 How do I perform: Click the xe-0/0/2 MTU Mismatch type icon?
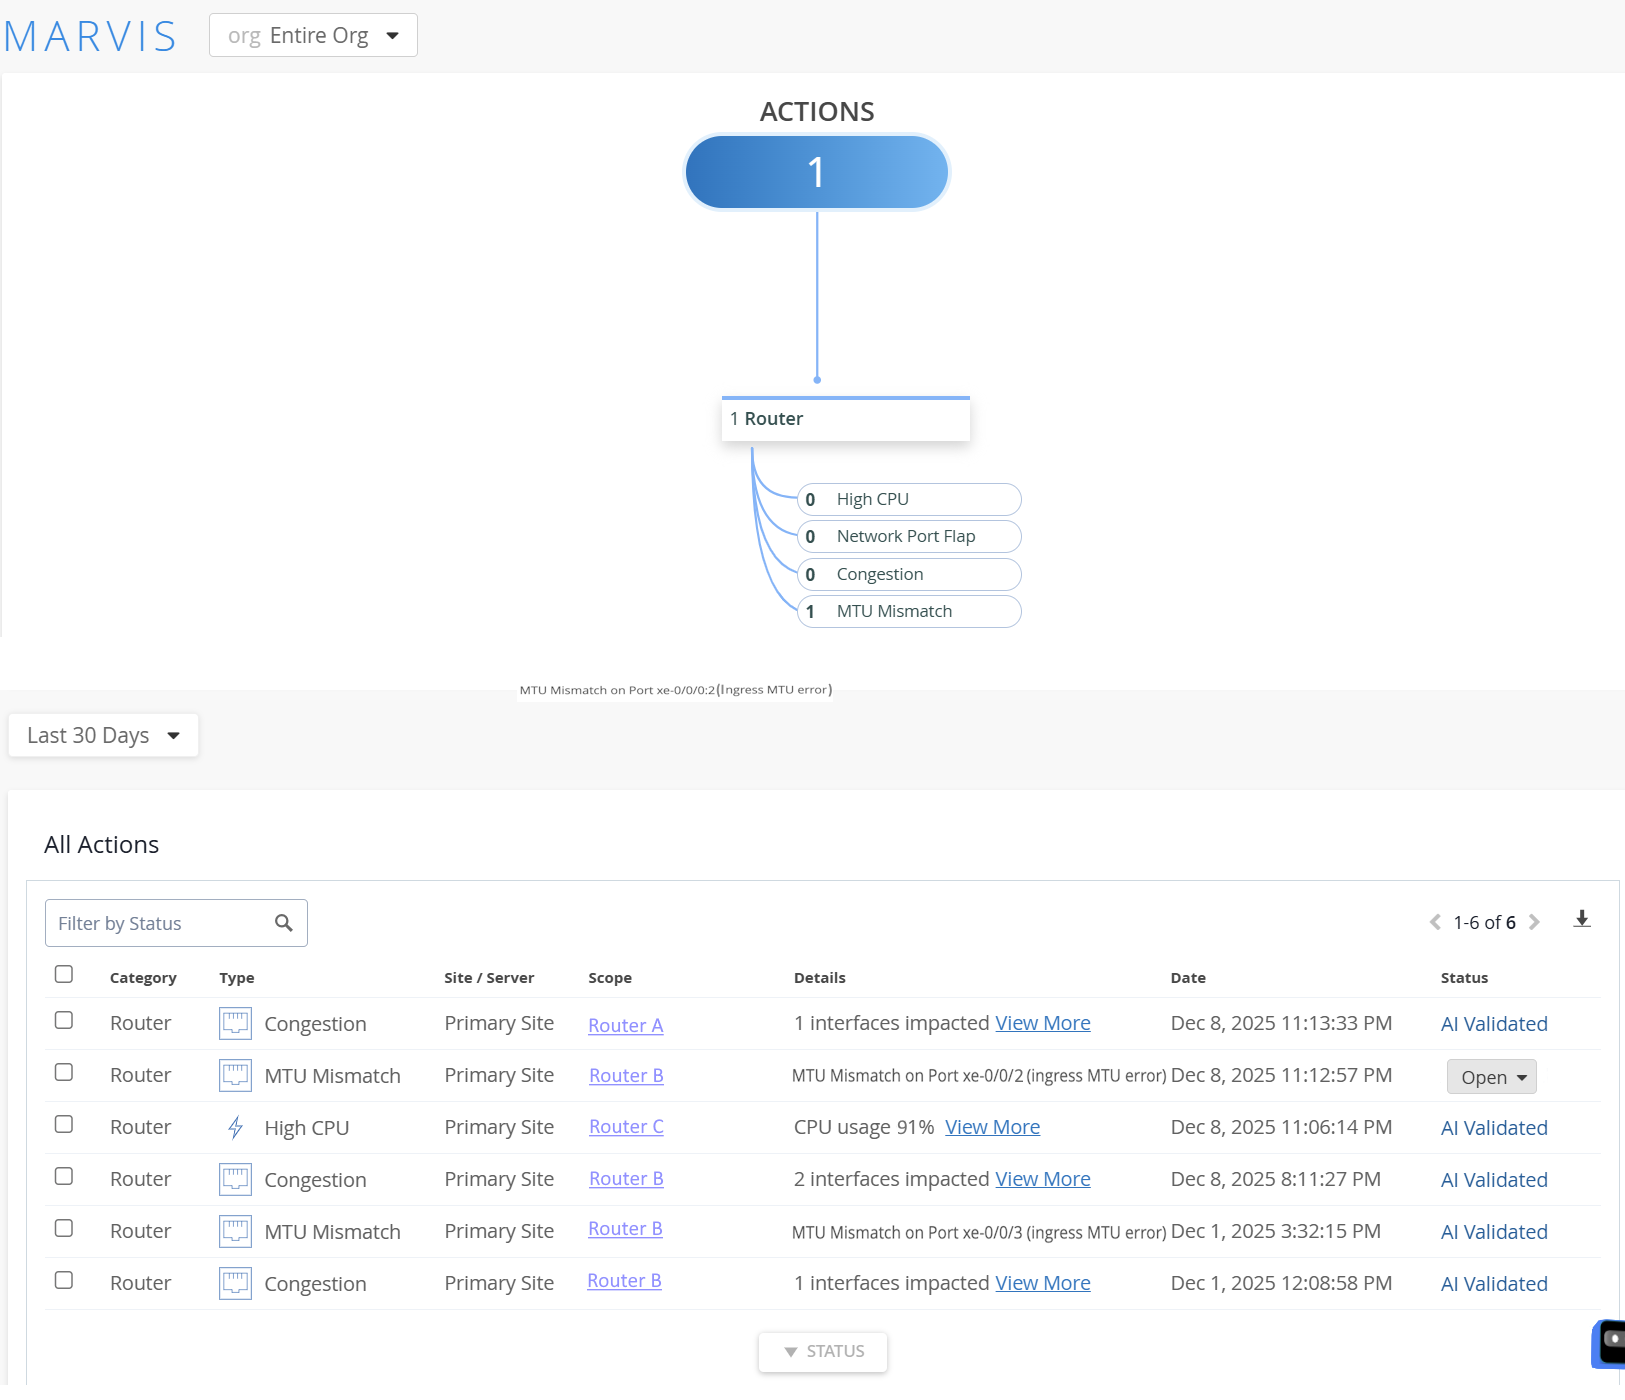[x=235, y=1076]
